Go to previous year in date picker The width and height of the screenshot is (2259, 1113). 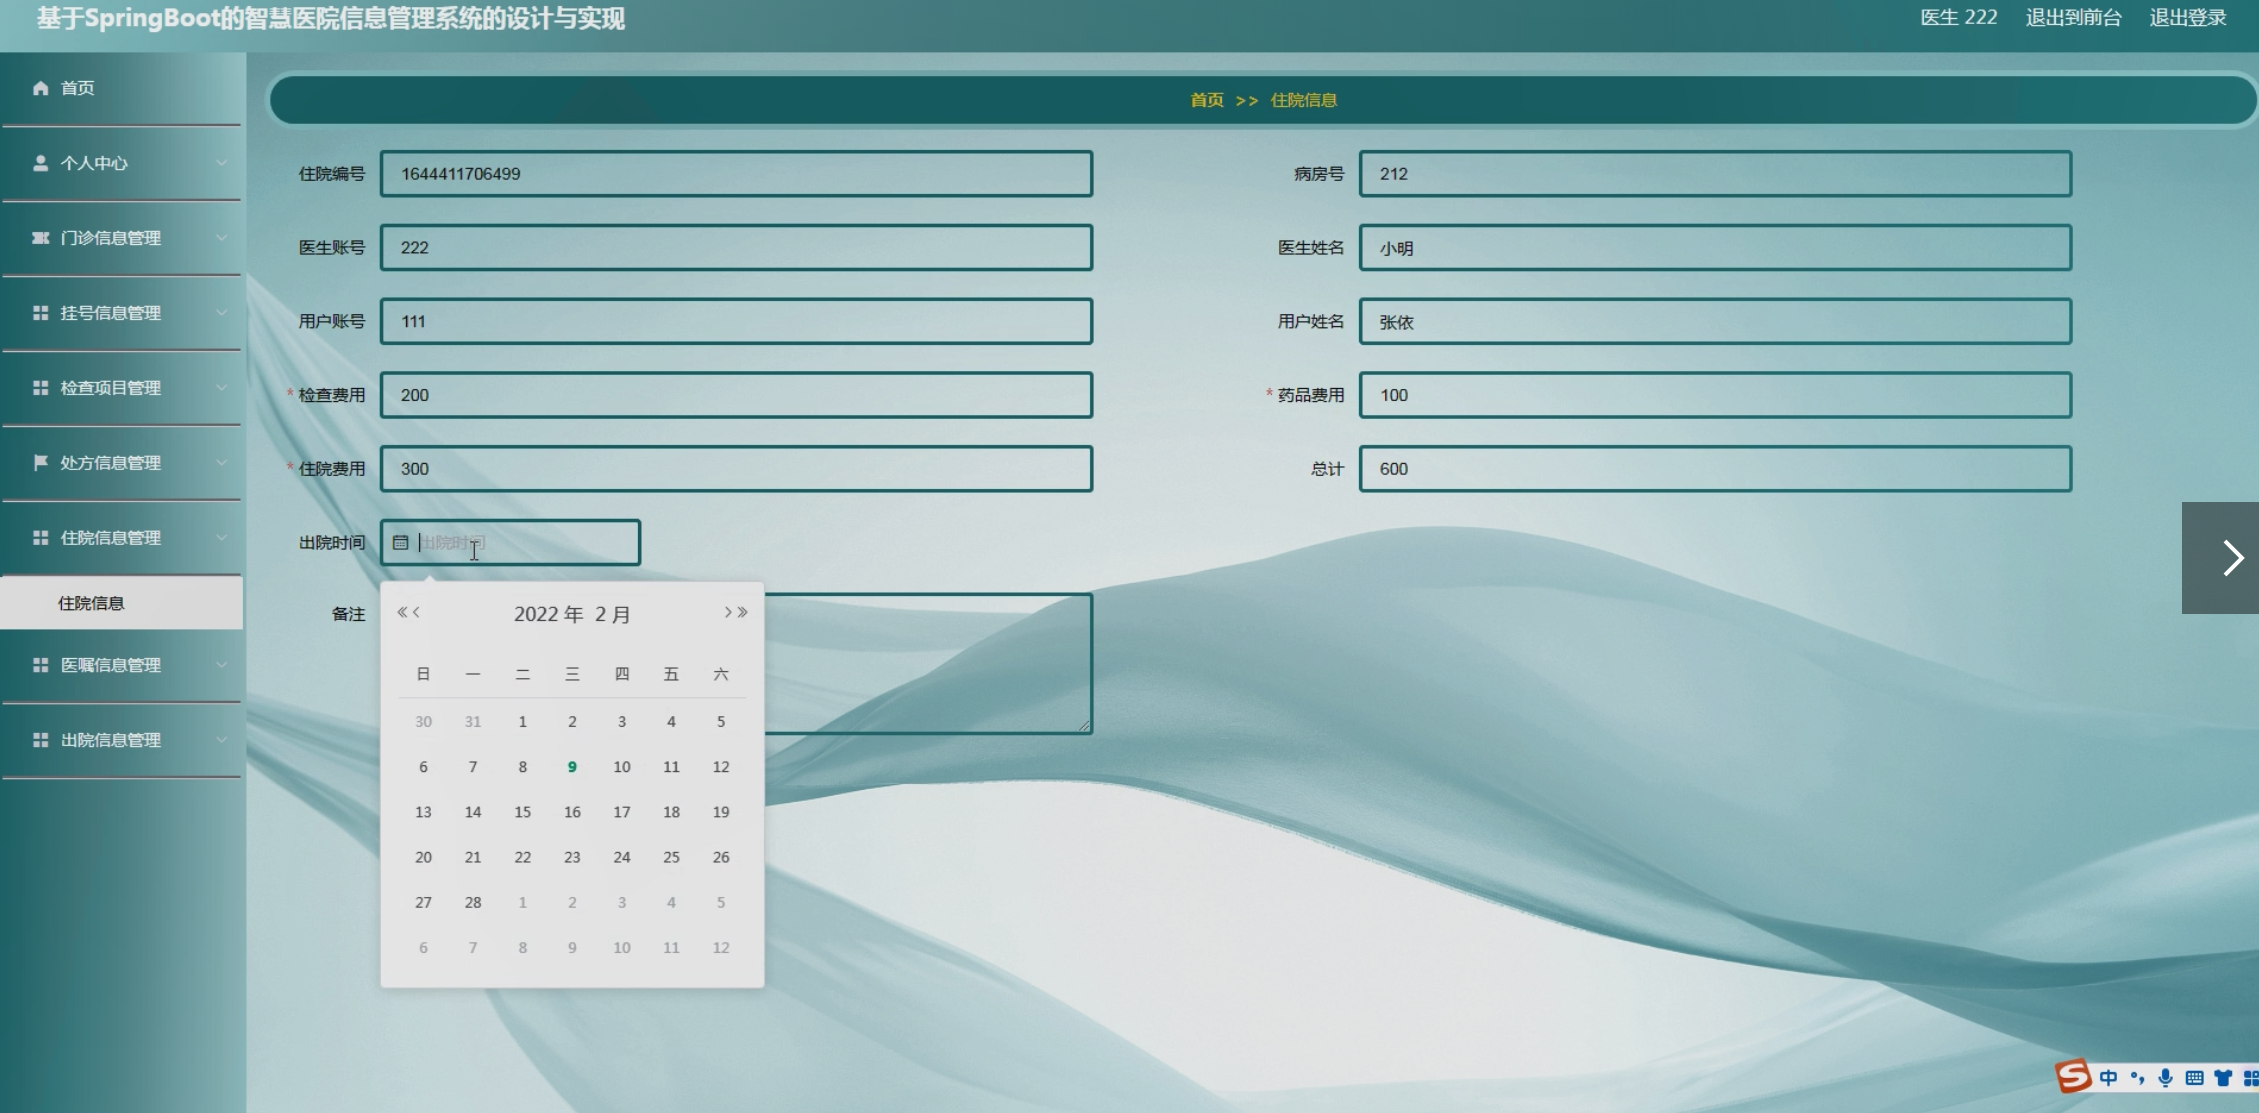(402, 612)
